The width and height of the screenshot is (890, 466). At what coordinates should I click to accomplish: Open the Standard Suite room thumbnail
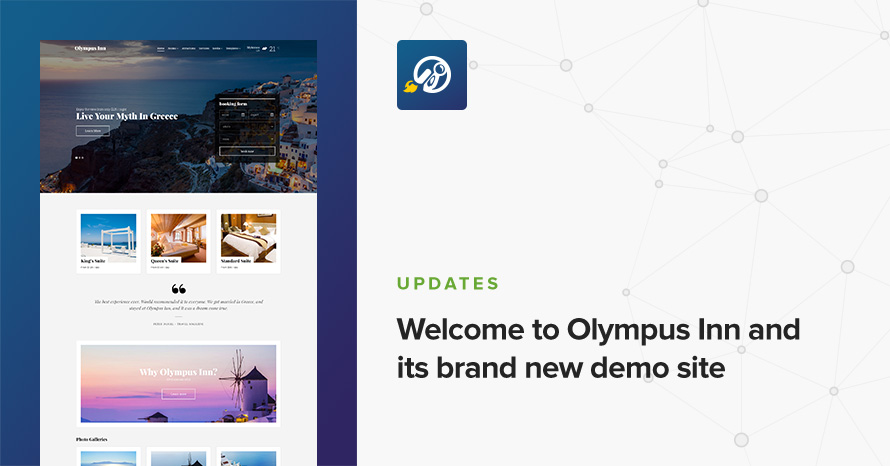(248, 238)
